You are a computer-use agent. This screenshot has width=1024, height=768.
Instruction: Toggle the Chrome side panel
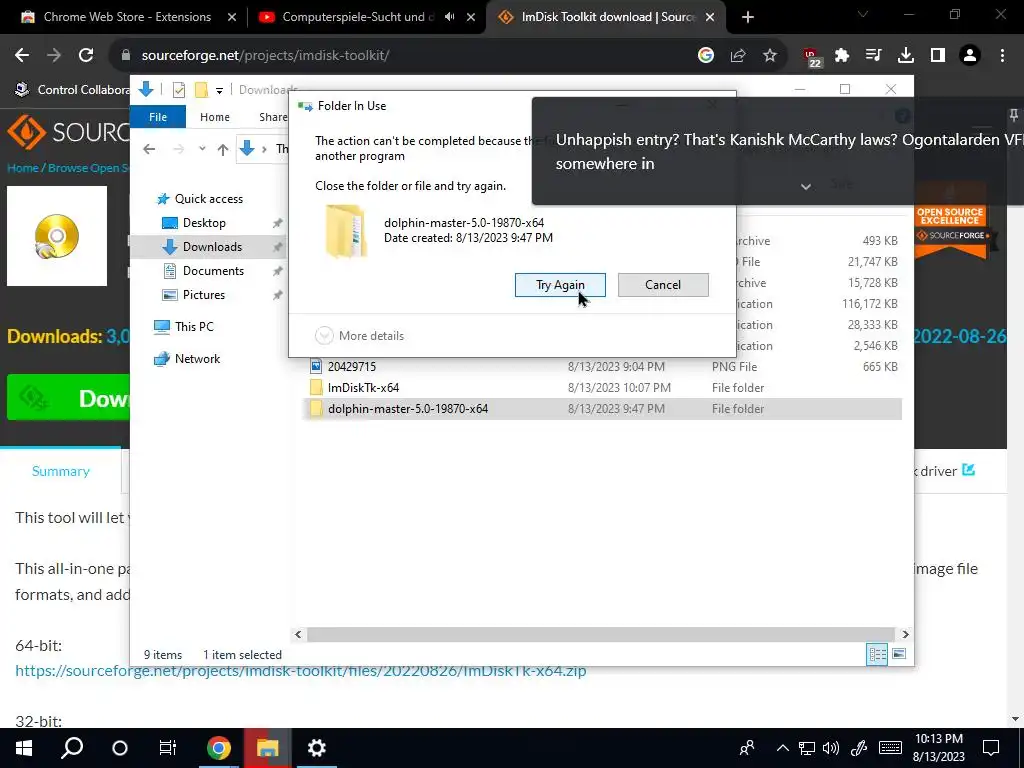point(938,56)
